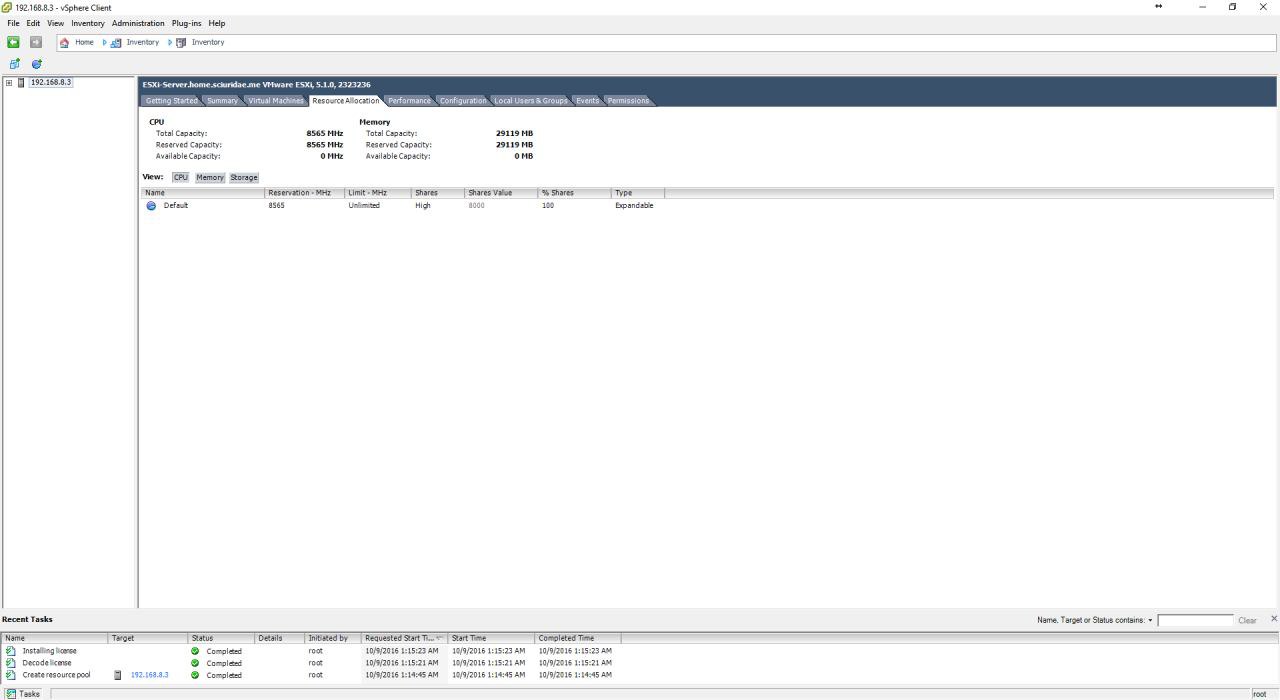The width and height of the screenshot is (1280, 700).
Task: Sort by Requested Start Time column
Action: point(404,638)
